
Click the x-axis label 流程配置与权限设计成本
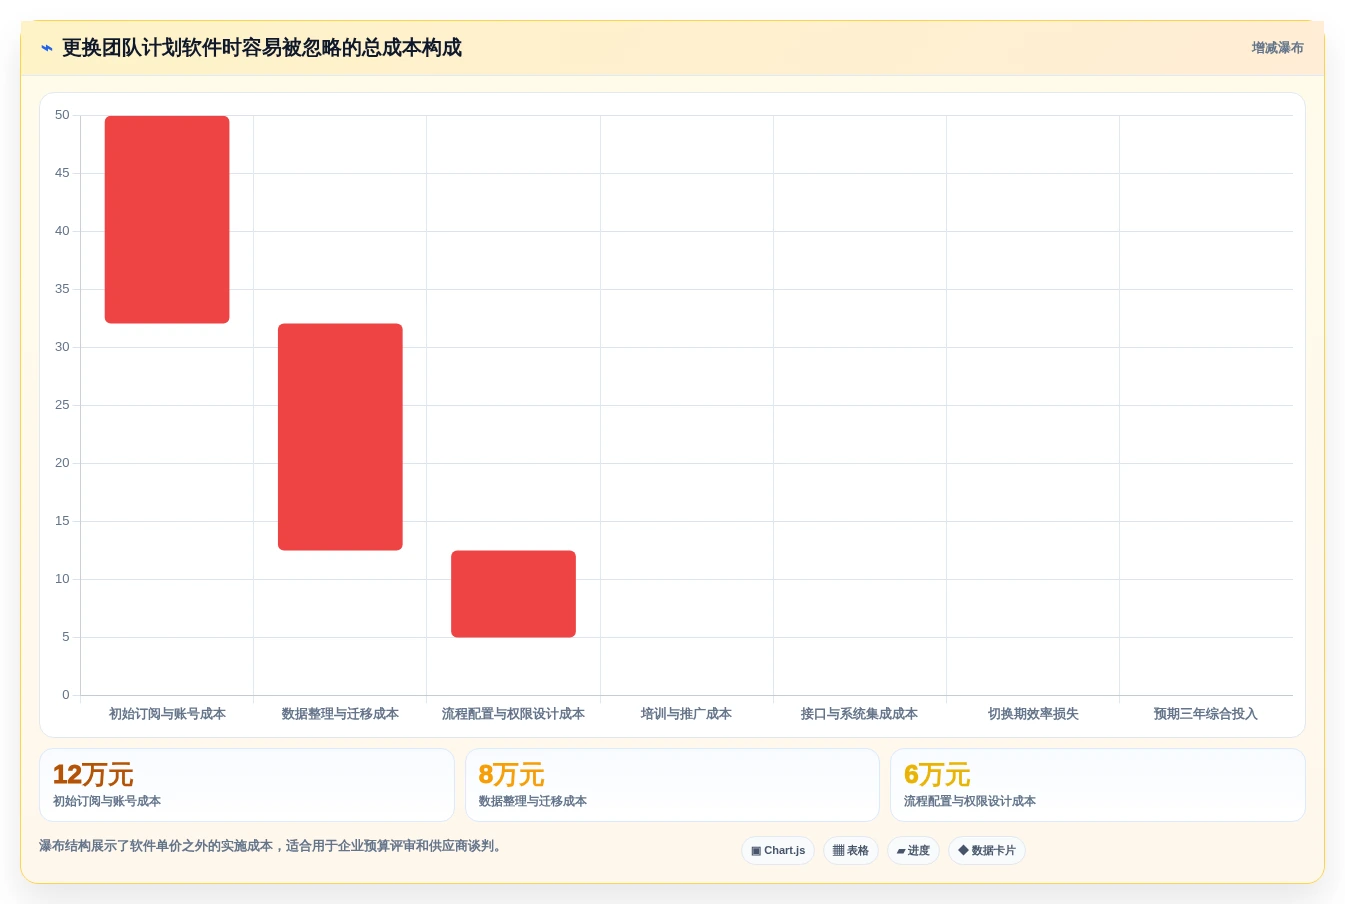[x=513, y=714]
